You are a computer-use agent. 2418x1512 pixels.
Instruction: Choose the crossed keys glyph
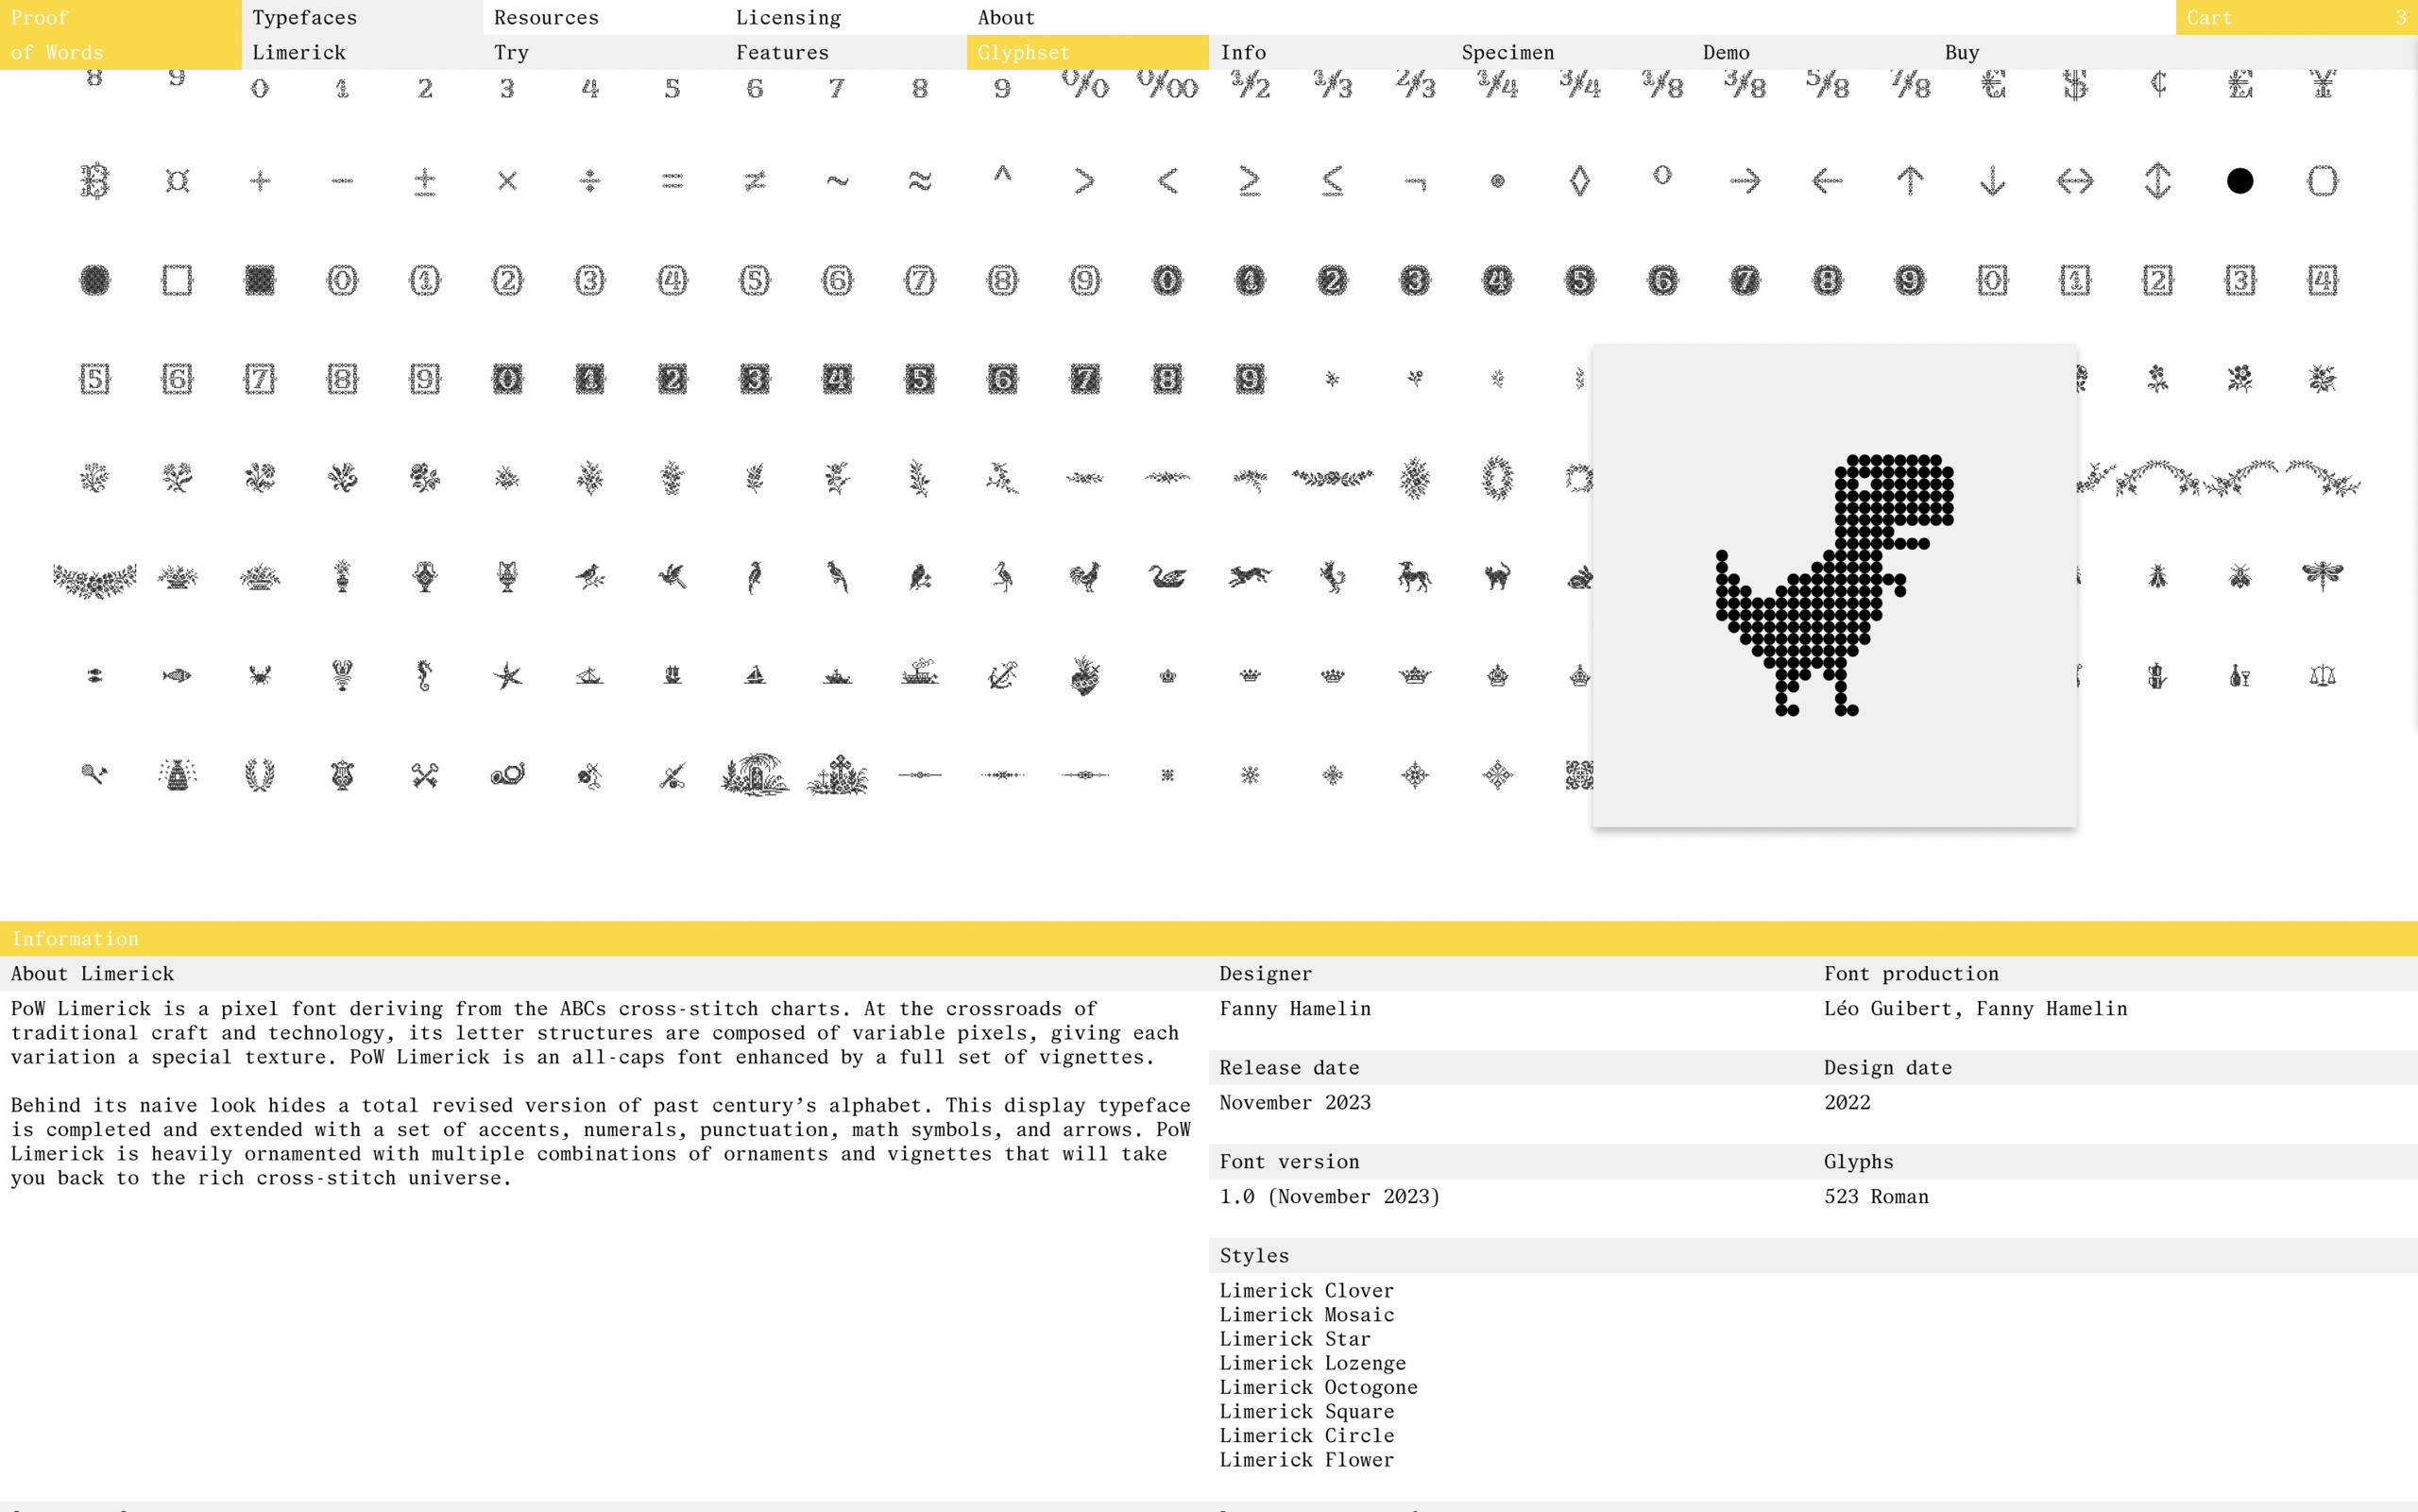424,775
